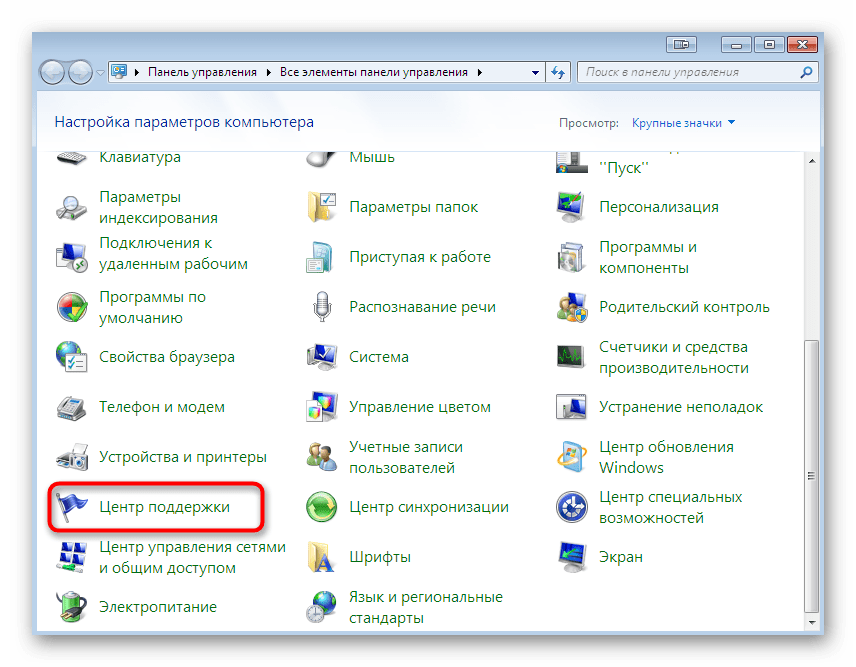Click the Personalization icon (Персонализация)
This screenshot has height=667, width=856.
(x=572, y=207)
